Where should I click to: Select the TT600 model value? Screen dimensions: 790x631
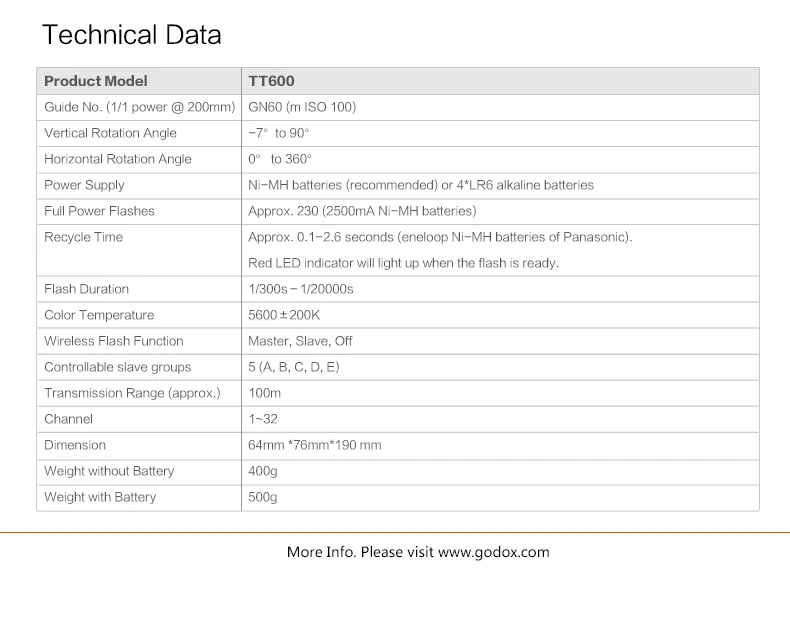coord(271,81)
